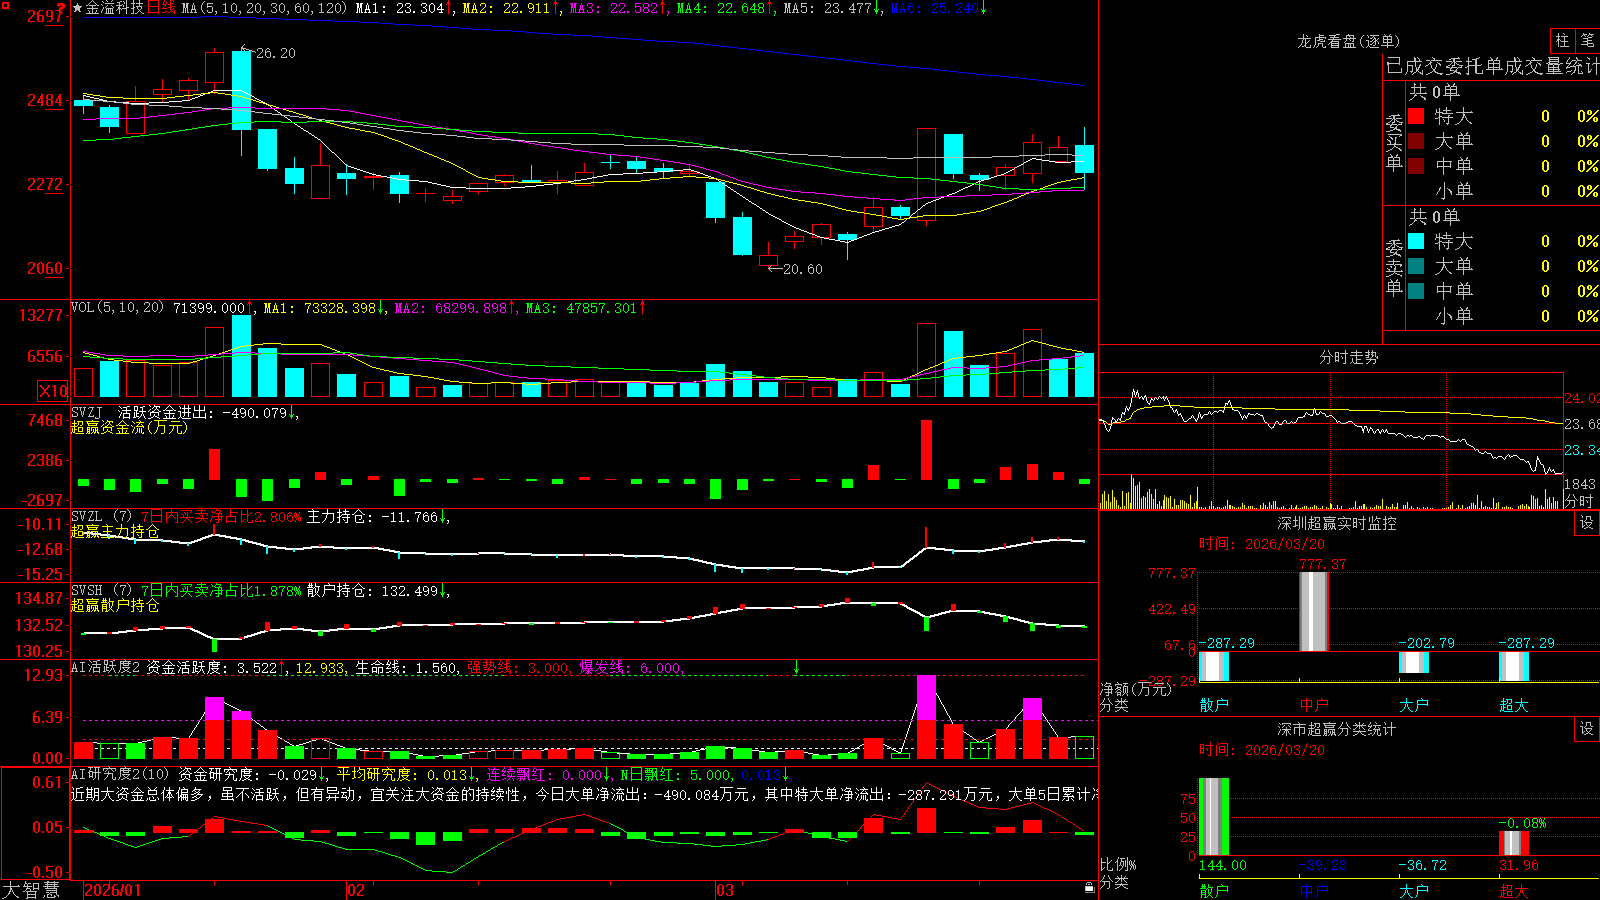1600x900 pixels.
Task: Click the cyan 特大 sell-order color square
Action: (x=1416, y=241)
